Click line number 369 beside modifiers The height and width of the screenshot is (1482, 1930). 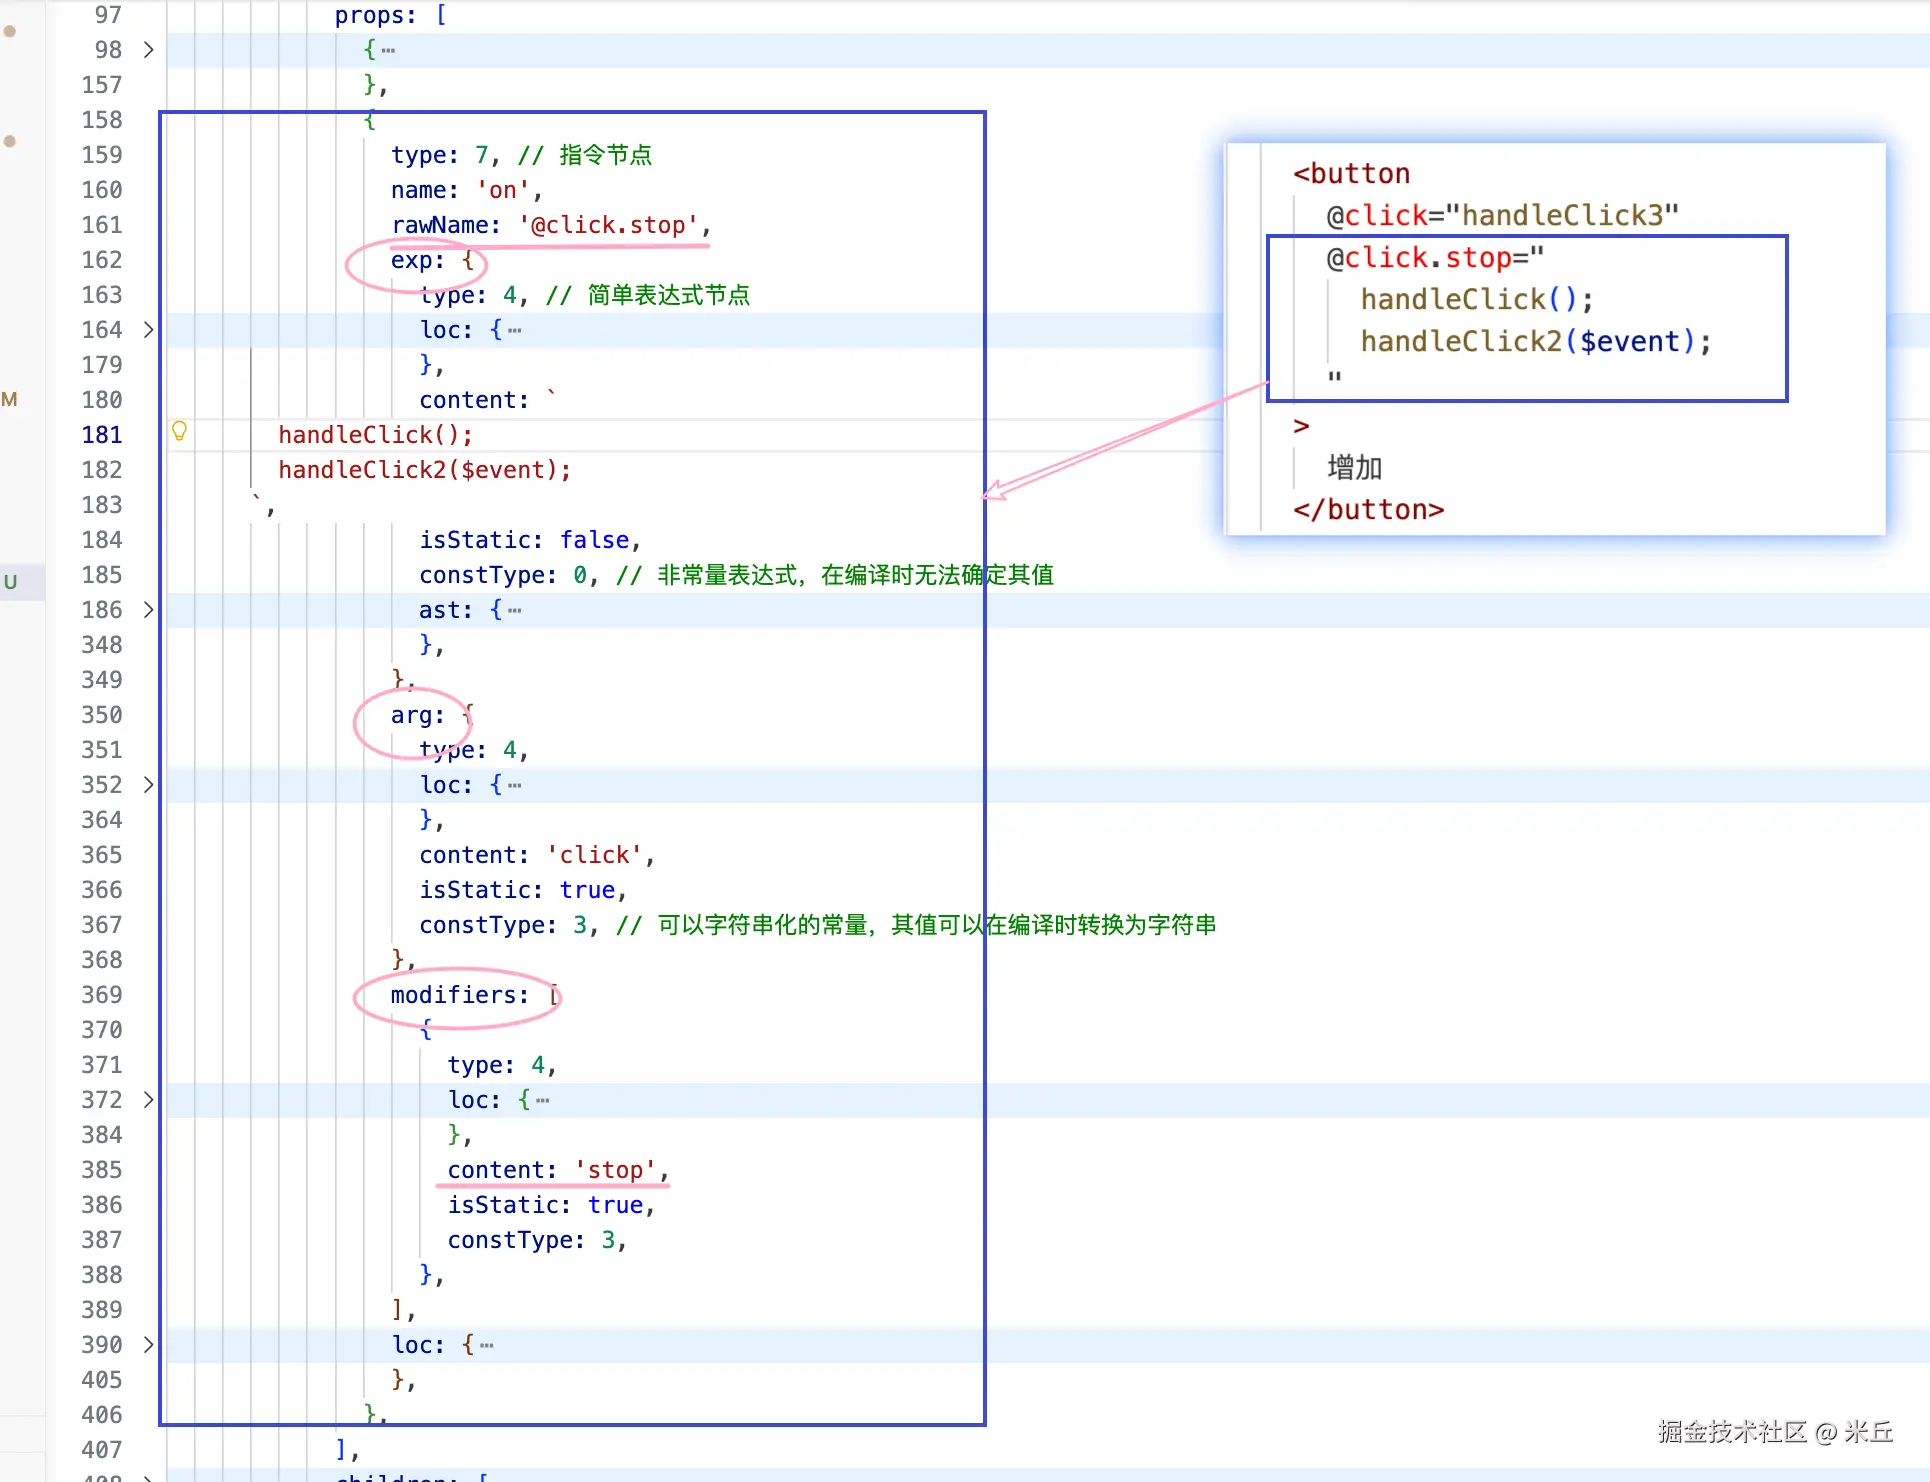102,995
